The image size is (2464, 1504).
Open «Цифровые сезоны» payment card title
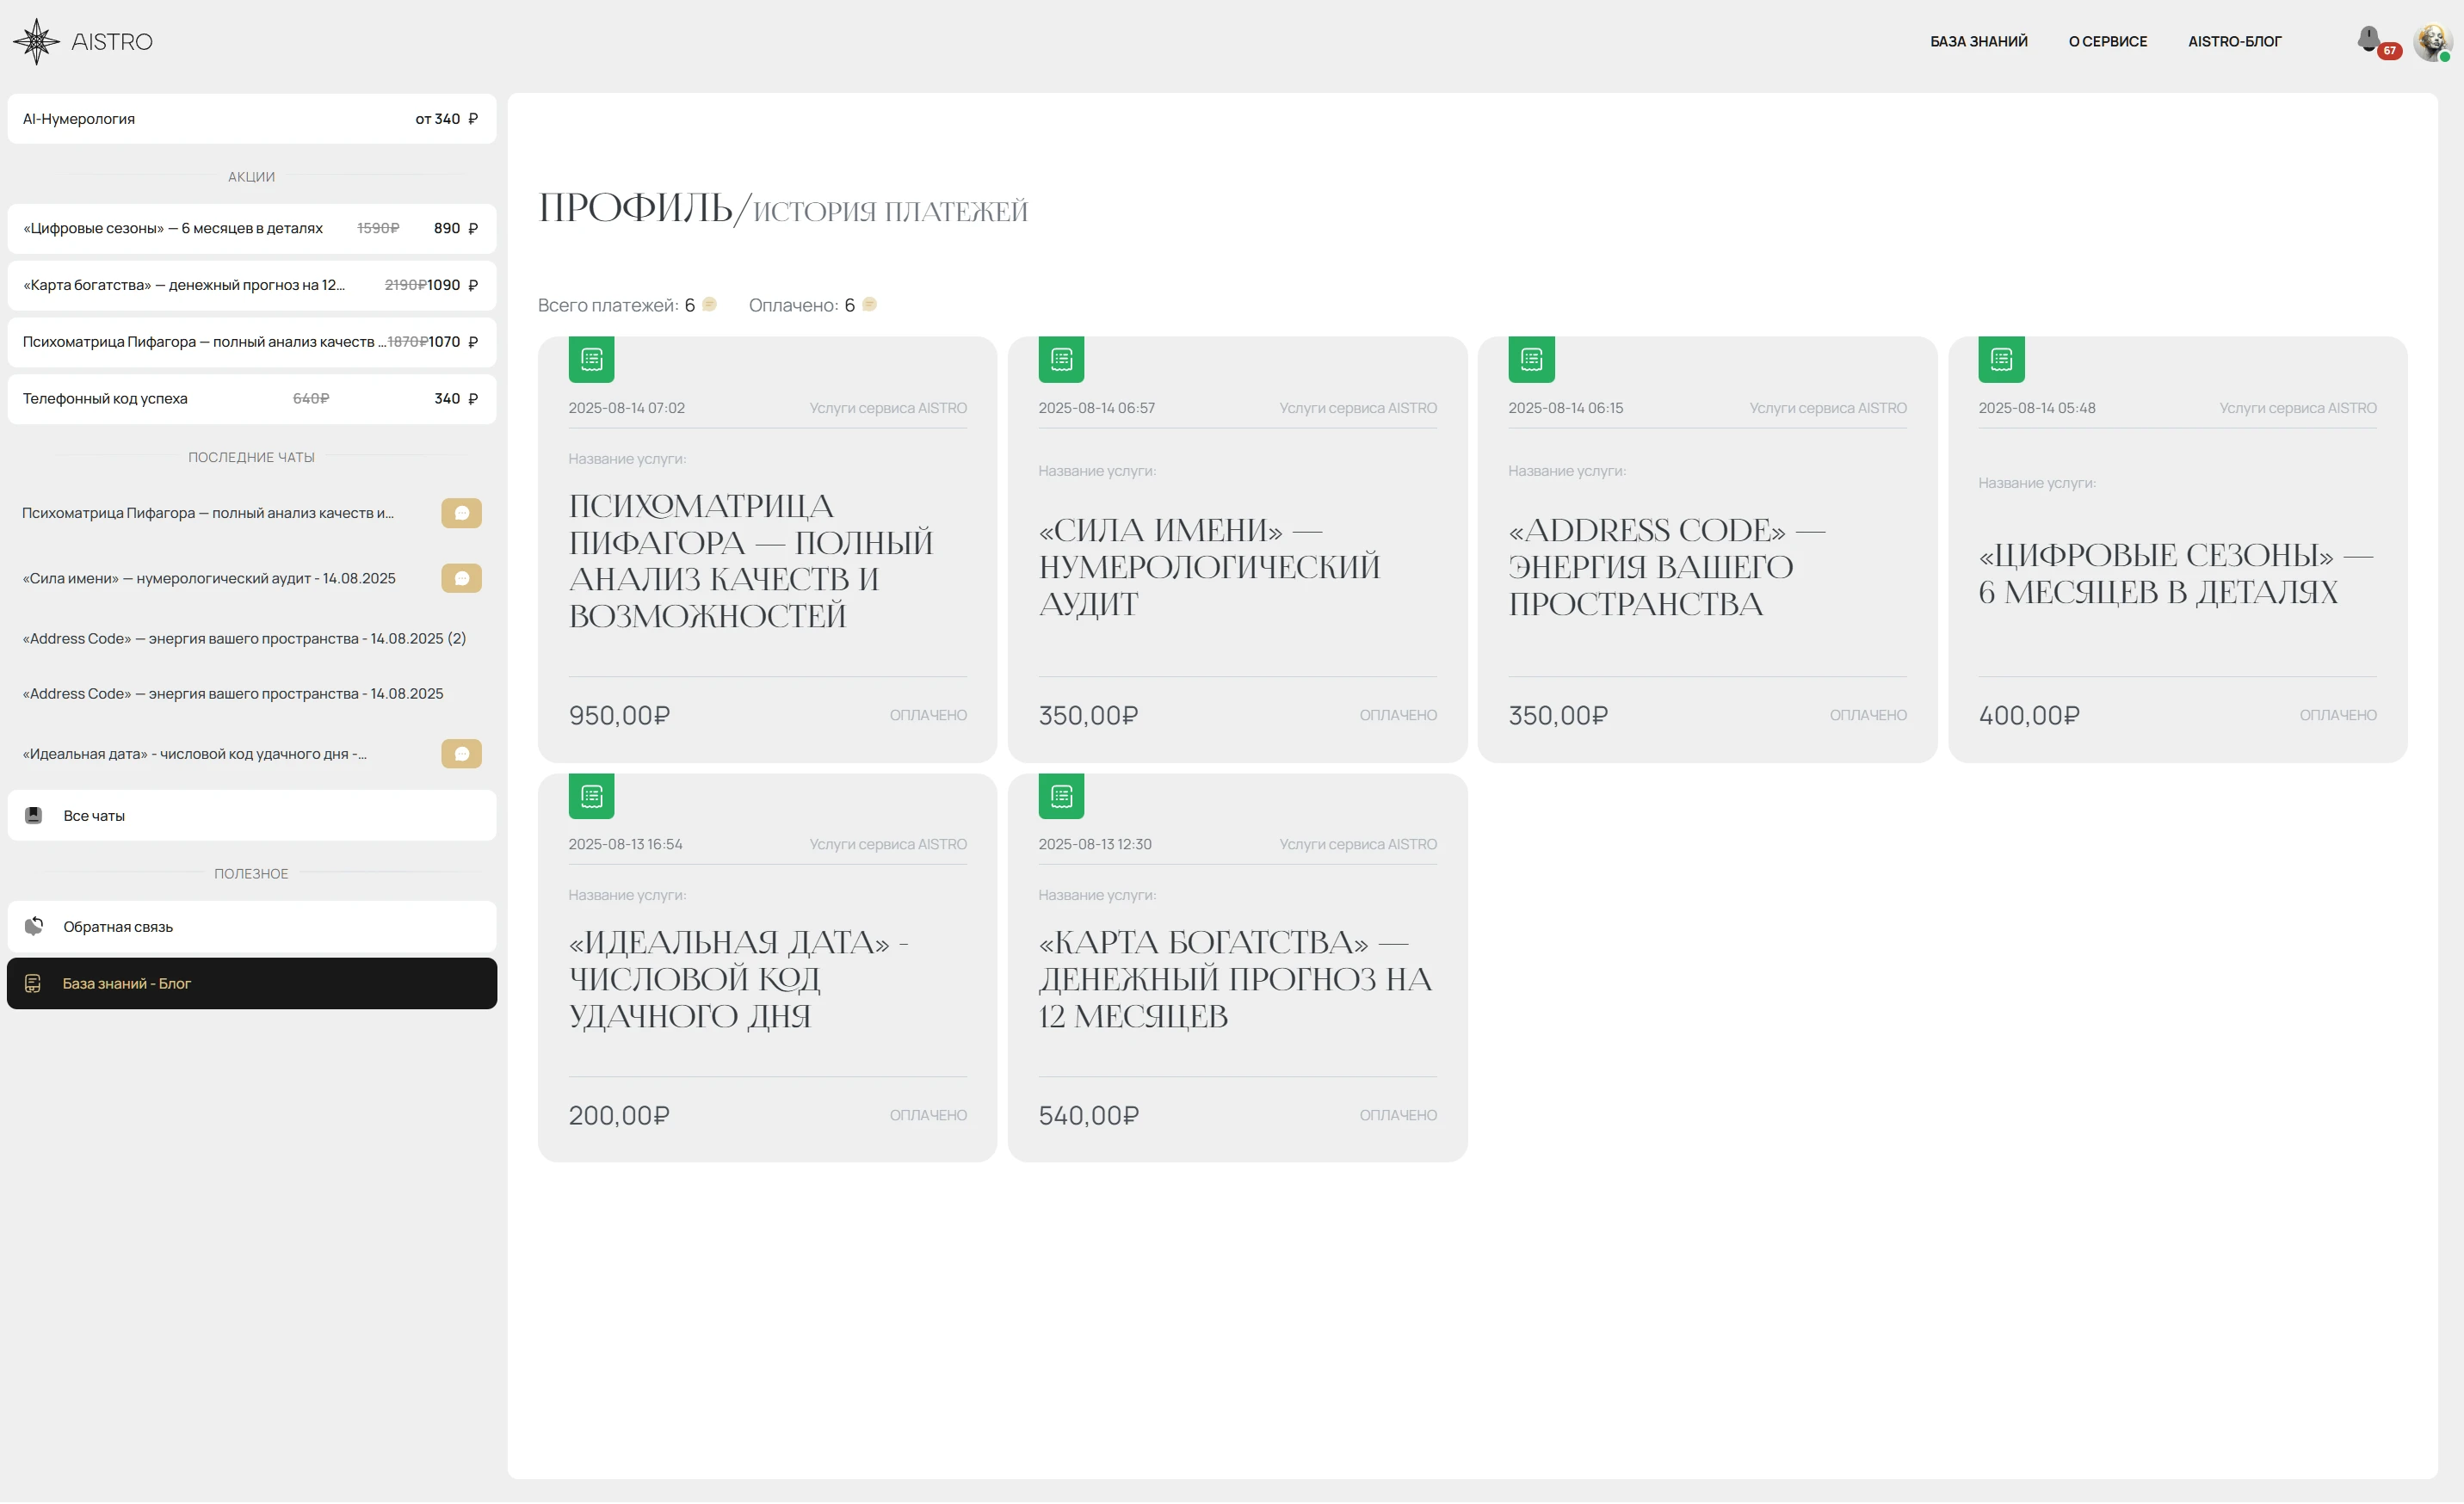pyautogui.click(x=2175, y=573)
